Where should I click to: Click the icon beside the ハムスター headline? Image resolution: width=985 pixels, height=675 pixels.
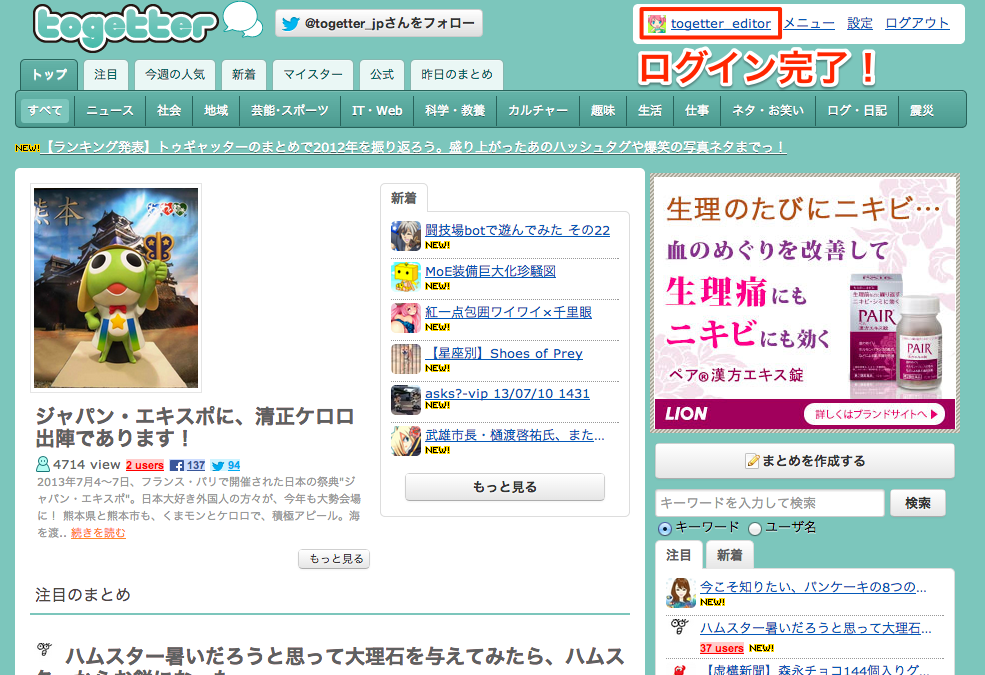point(44,649)
